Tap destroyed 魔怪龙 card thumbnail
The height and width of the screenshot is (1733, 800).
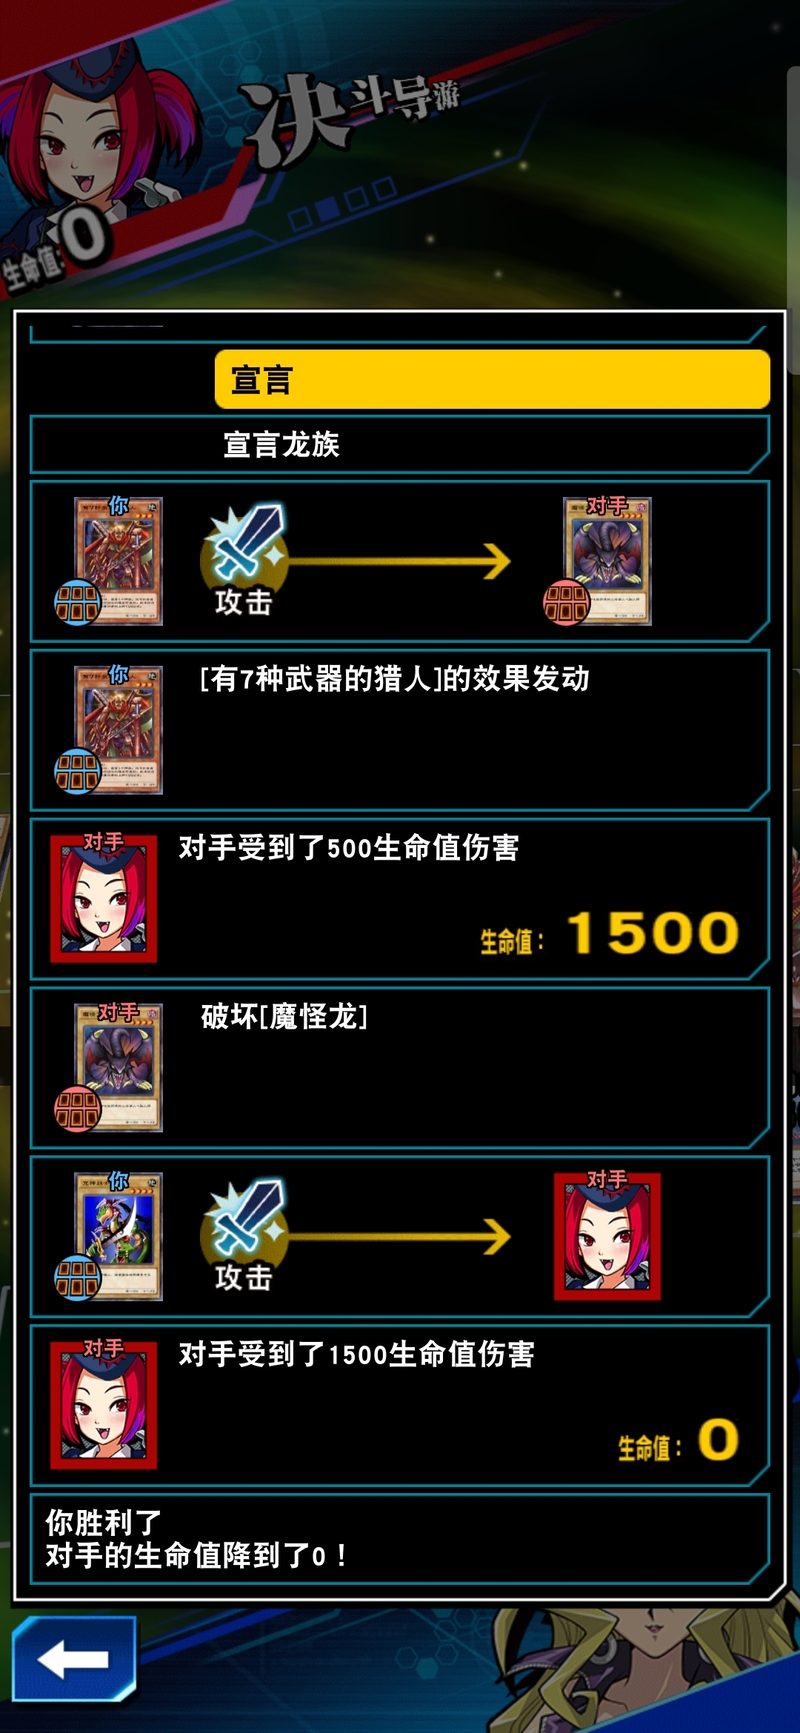pyautogui.click(x=117, y=1067)
